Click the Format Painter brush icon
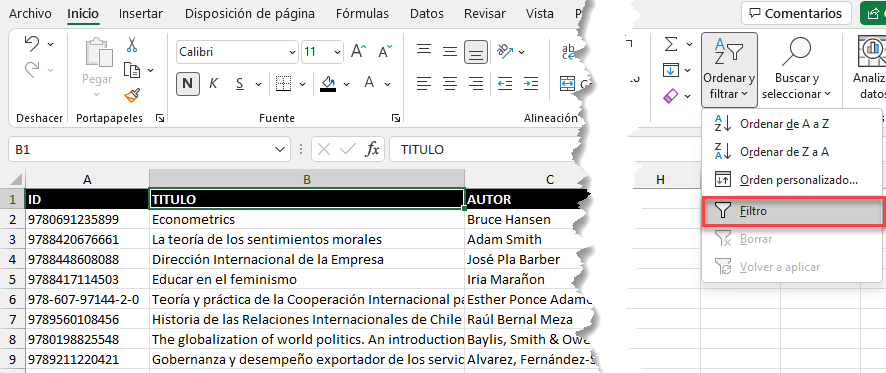 coord(132,96)
